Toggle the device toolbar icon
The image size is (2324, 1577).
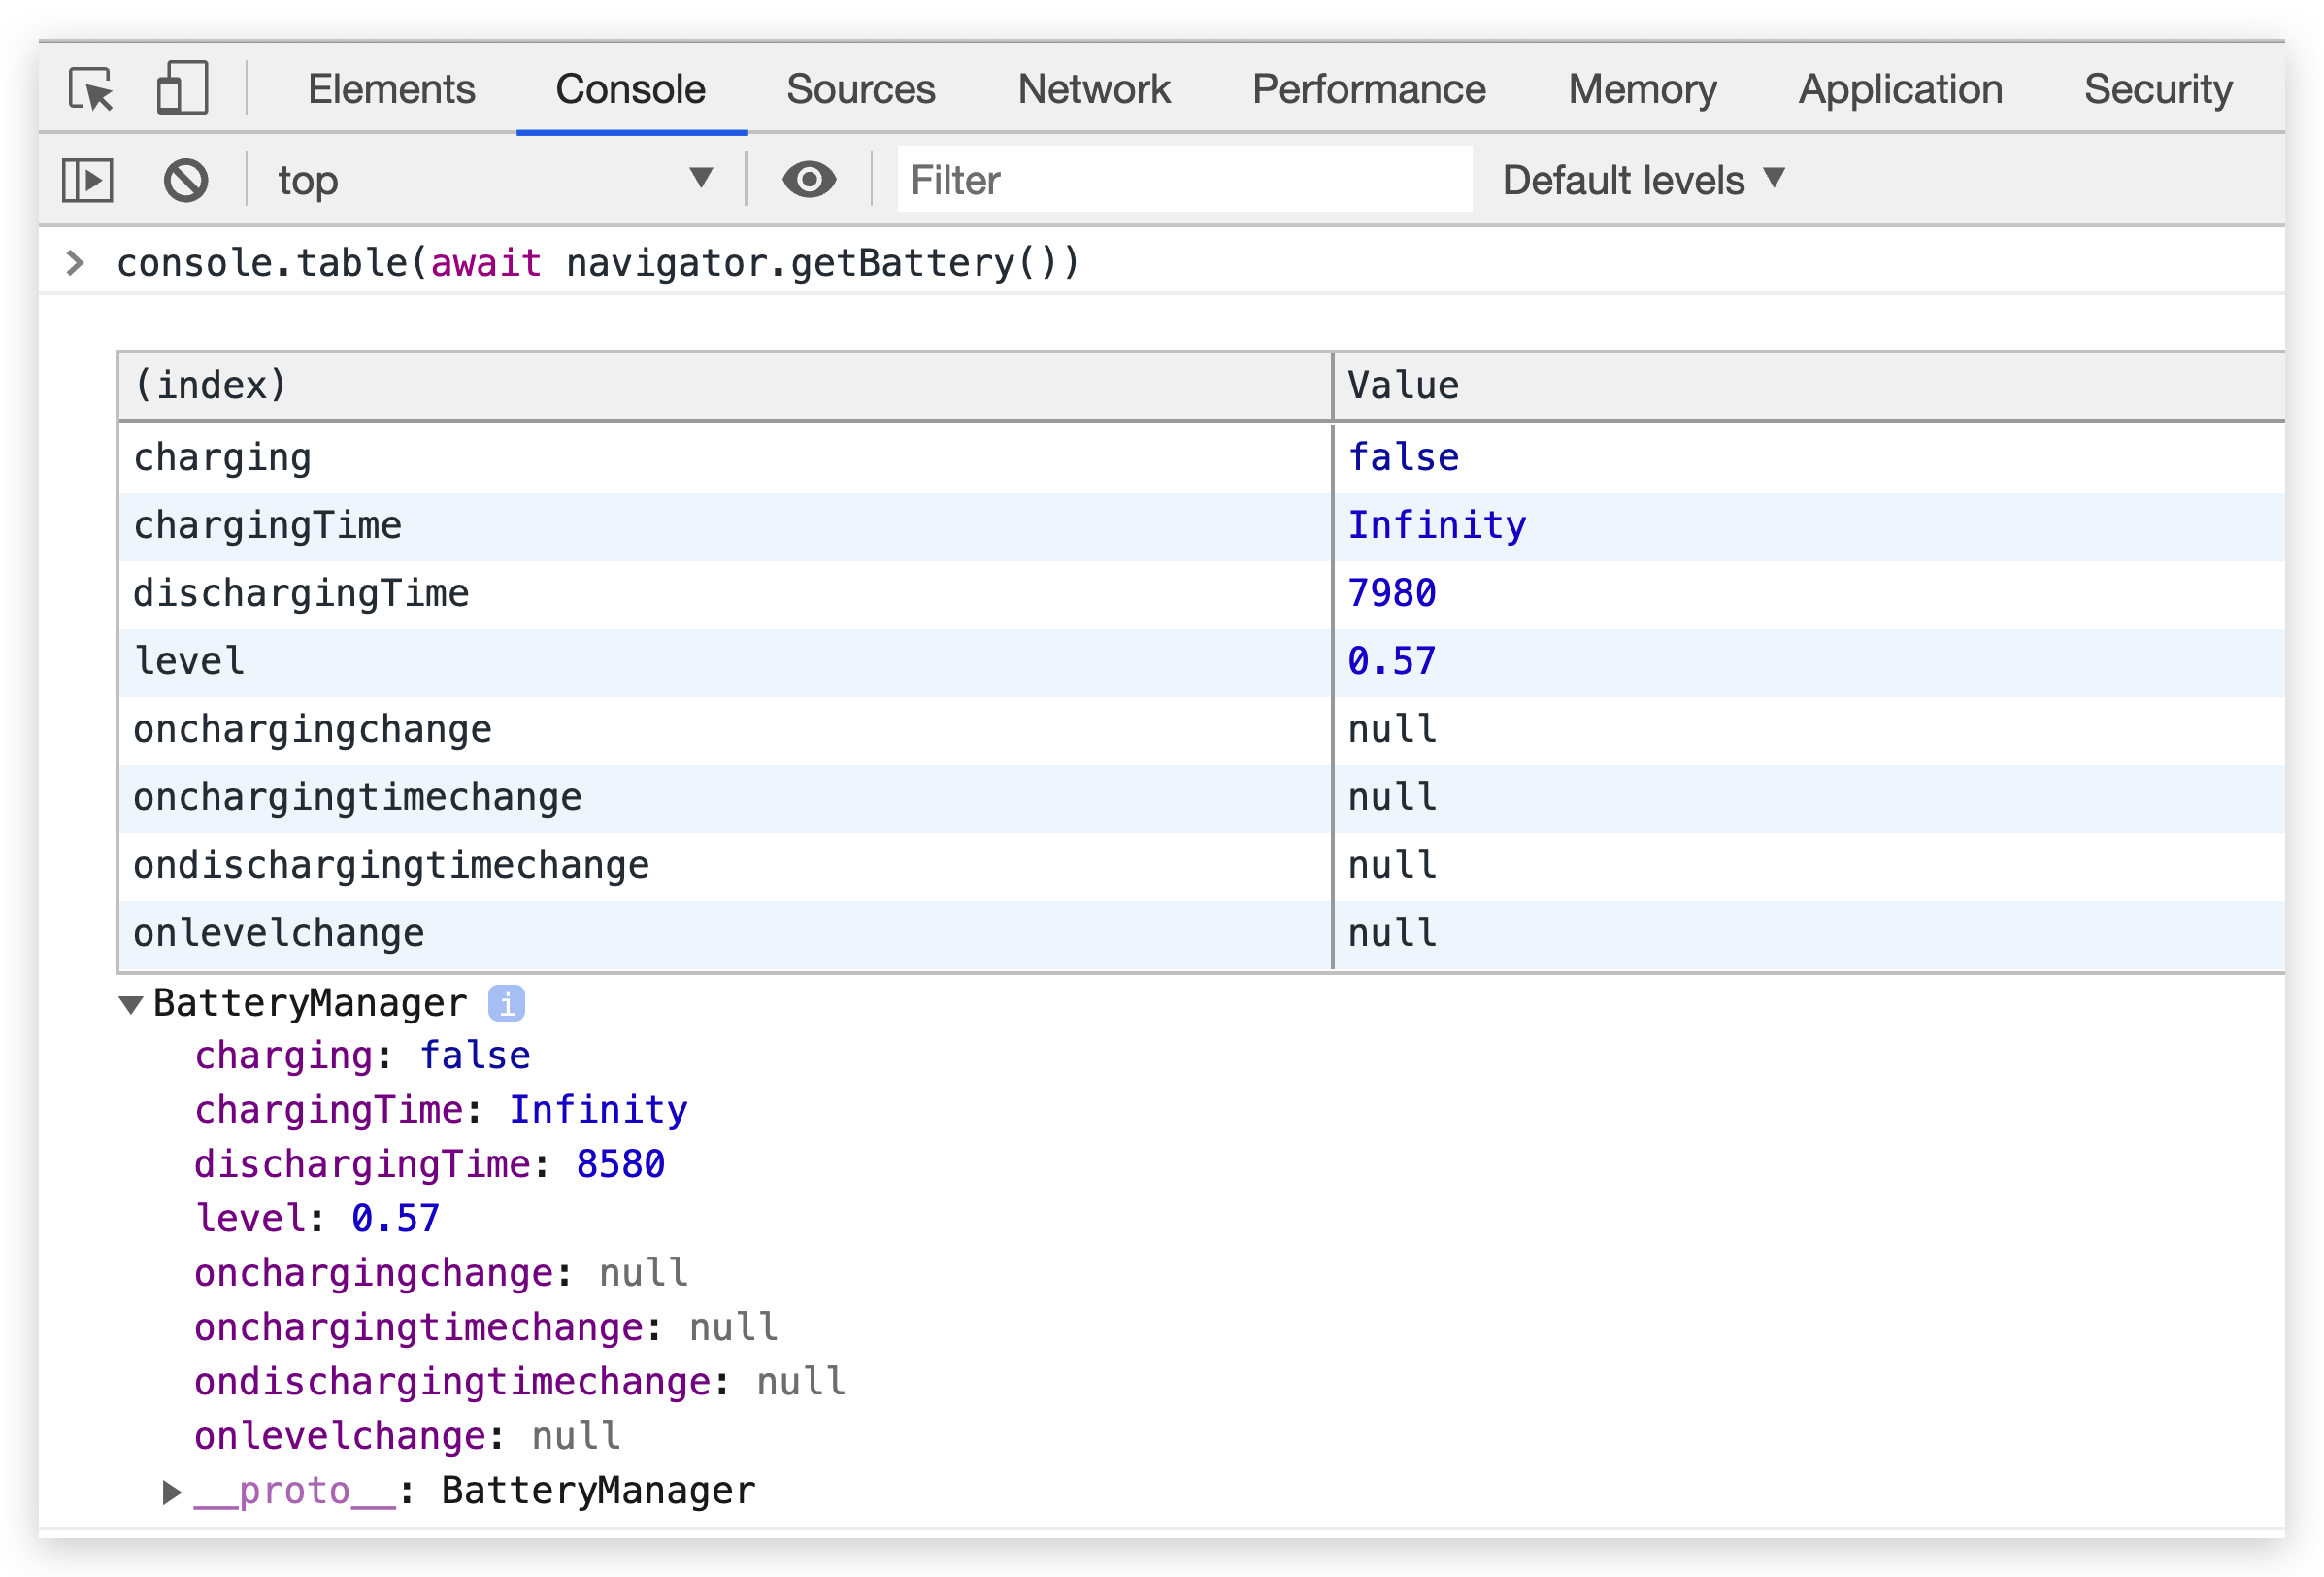pyautogui.click(x=182, y=88)
